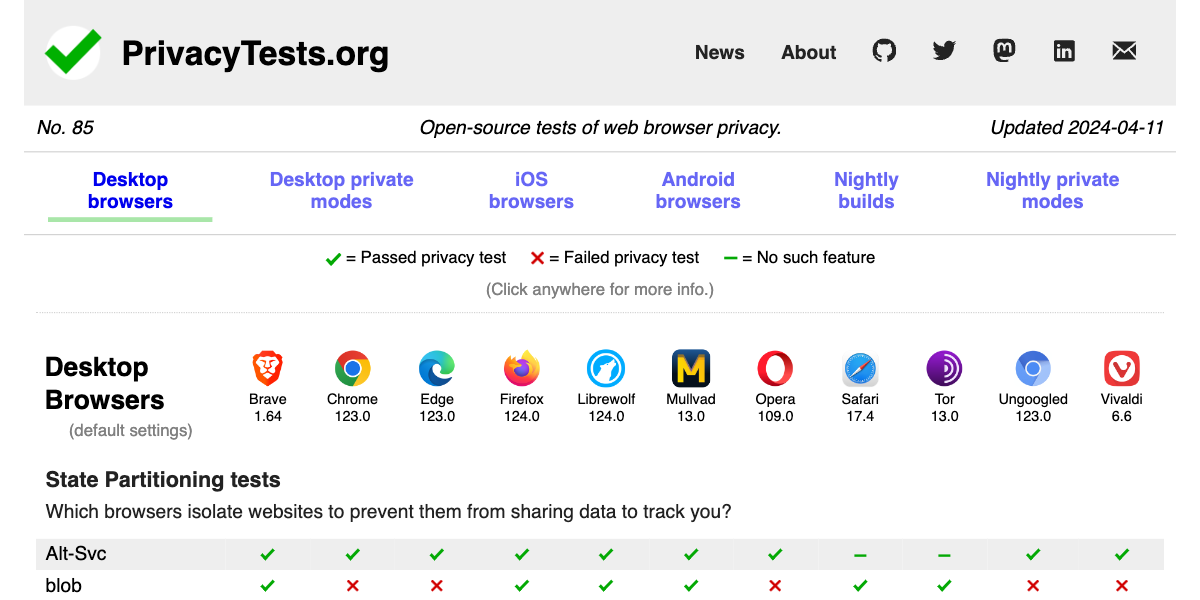Image resolution: width=1200 pixels, height=600 pixels.
Task: Open the News link in the header
Action: pos(720,52)
